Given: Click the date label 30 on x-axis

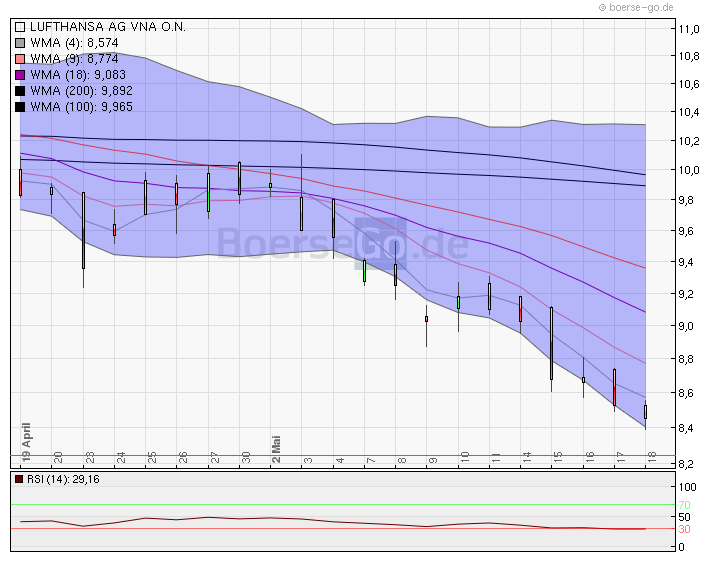Looking at the screenshot, I should point(246,457).
